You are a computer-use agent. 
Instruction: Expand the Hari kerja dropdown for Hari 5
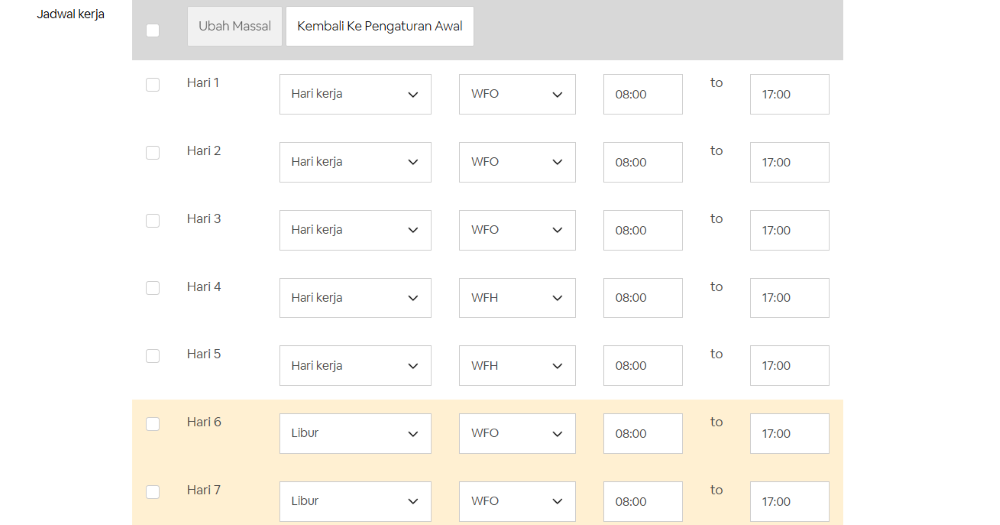pos(355,366)
